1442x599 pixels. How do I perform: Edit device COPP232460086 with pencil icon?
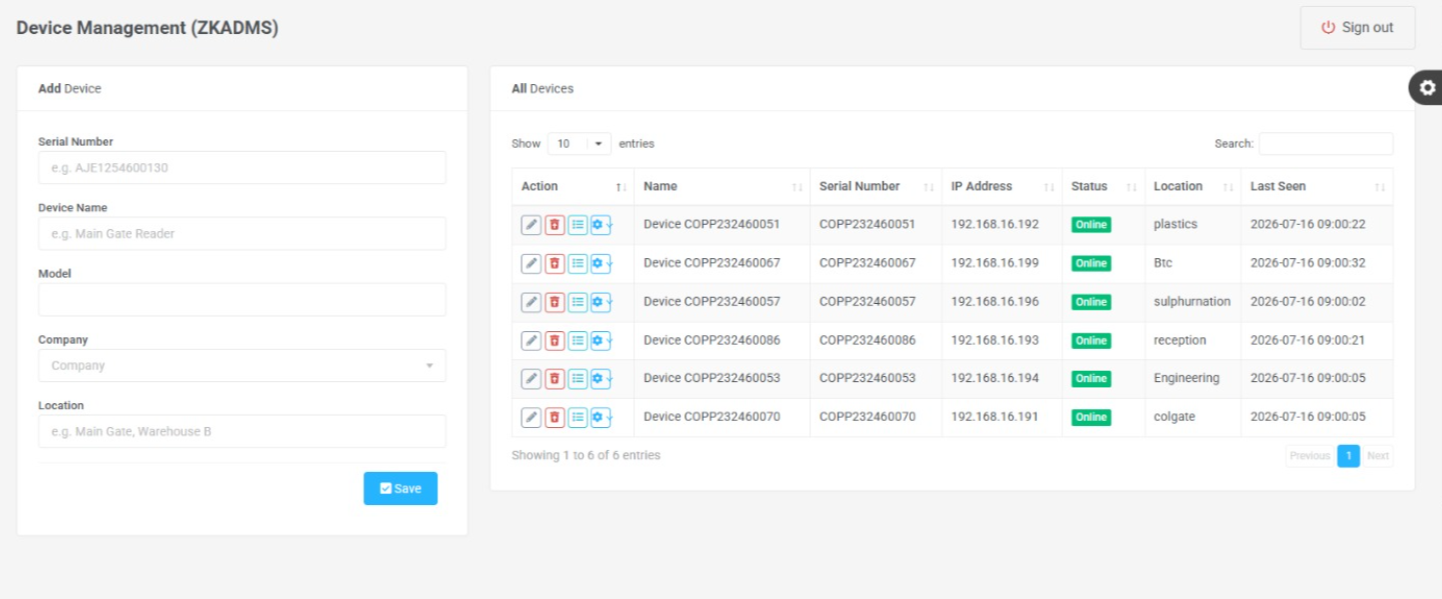click(531, 340)
